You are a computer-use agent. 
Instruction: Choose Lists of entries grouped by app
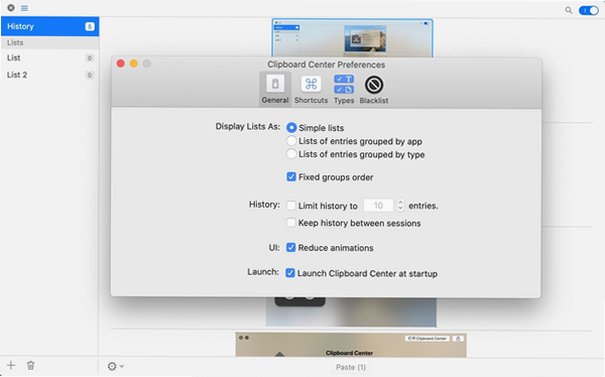click(x=292, y=141)
